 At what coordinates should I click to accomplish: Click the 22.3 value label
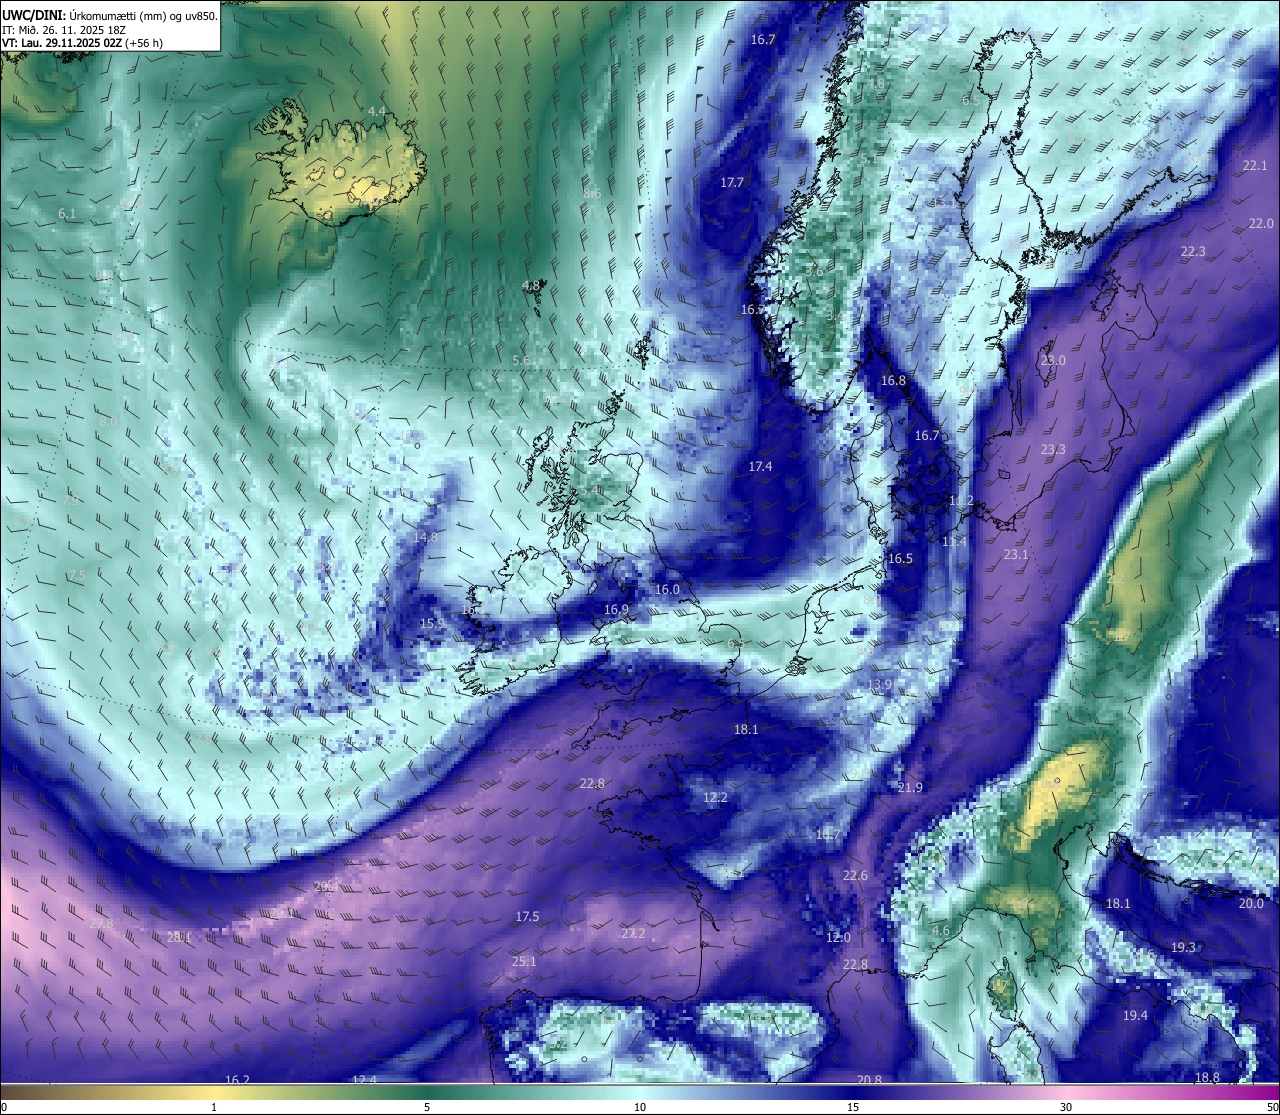pyautogui.click(x=1193, y=252)
